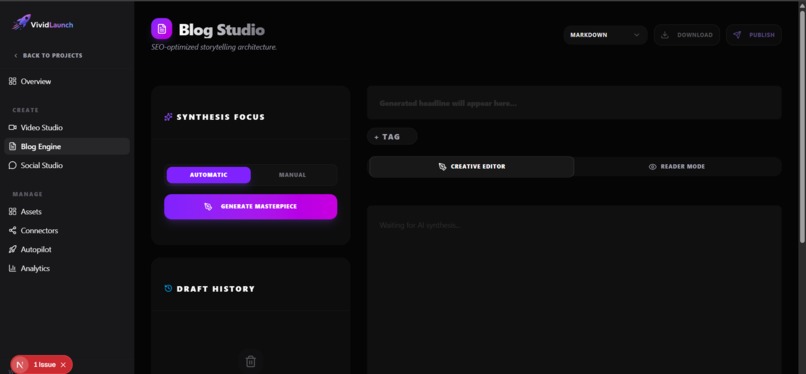Open the 1 Issue indicator
This screenshot has height=374, width=806.
(x=45, y=365)
